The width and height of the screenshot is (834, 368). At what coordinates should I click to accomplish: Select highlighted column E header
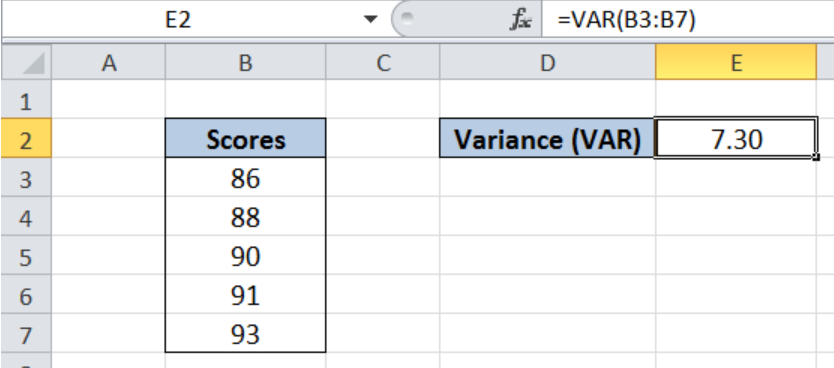[x=736, y=63]
